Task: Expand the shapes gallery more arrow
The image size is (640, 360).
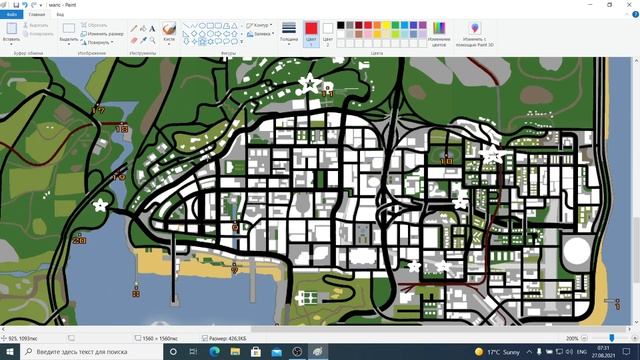Action: click(x=242, y=42)
